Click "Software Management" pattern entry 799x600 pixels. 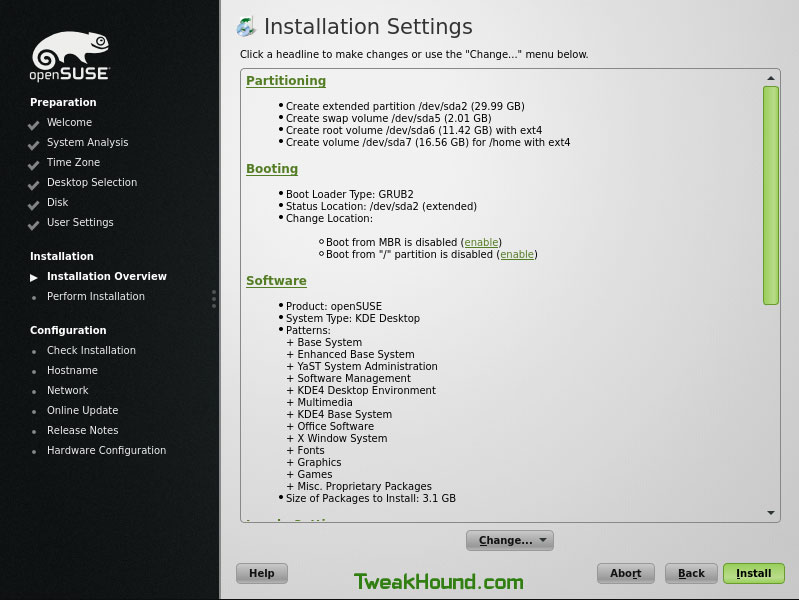[x=354, y=378]
